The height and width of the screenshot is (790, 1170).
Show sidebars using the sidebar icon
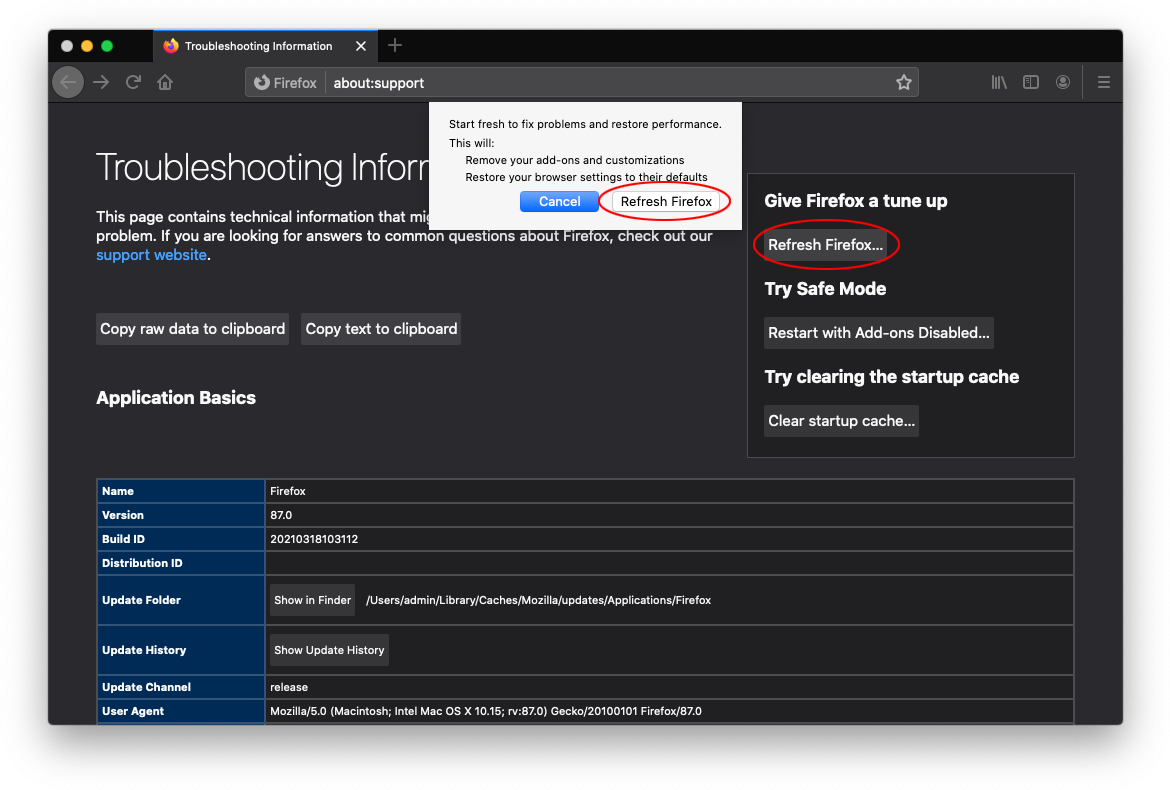pyautogui.click(x=1030, y=82)
